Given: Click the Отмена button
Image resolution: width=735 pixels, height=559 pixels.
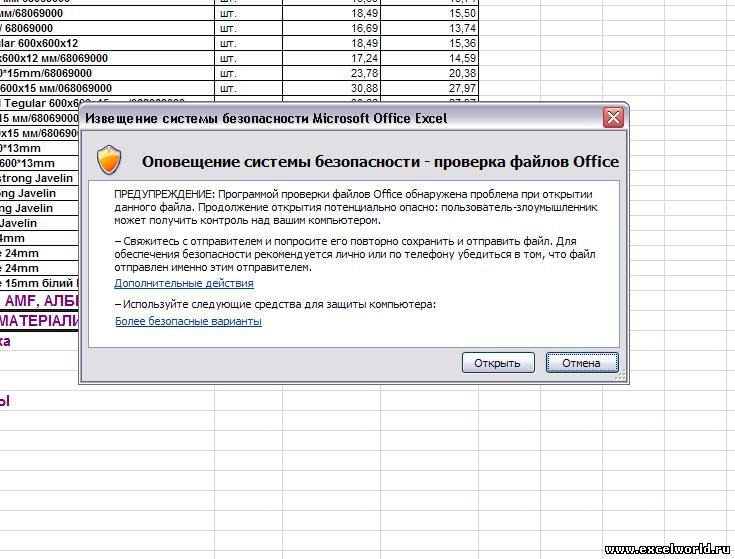Looking at the screenshot, I should [x=582, y=363].
